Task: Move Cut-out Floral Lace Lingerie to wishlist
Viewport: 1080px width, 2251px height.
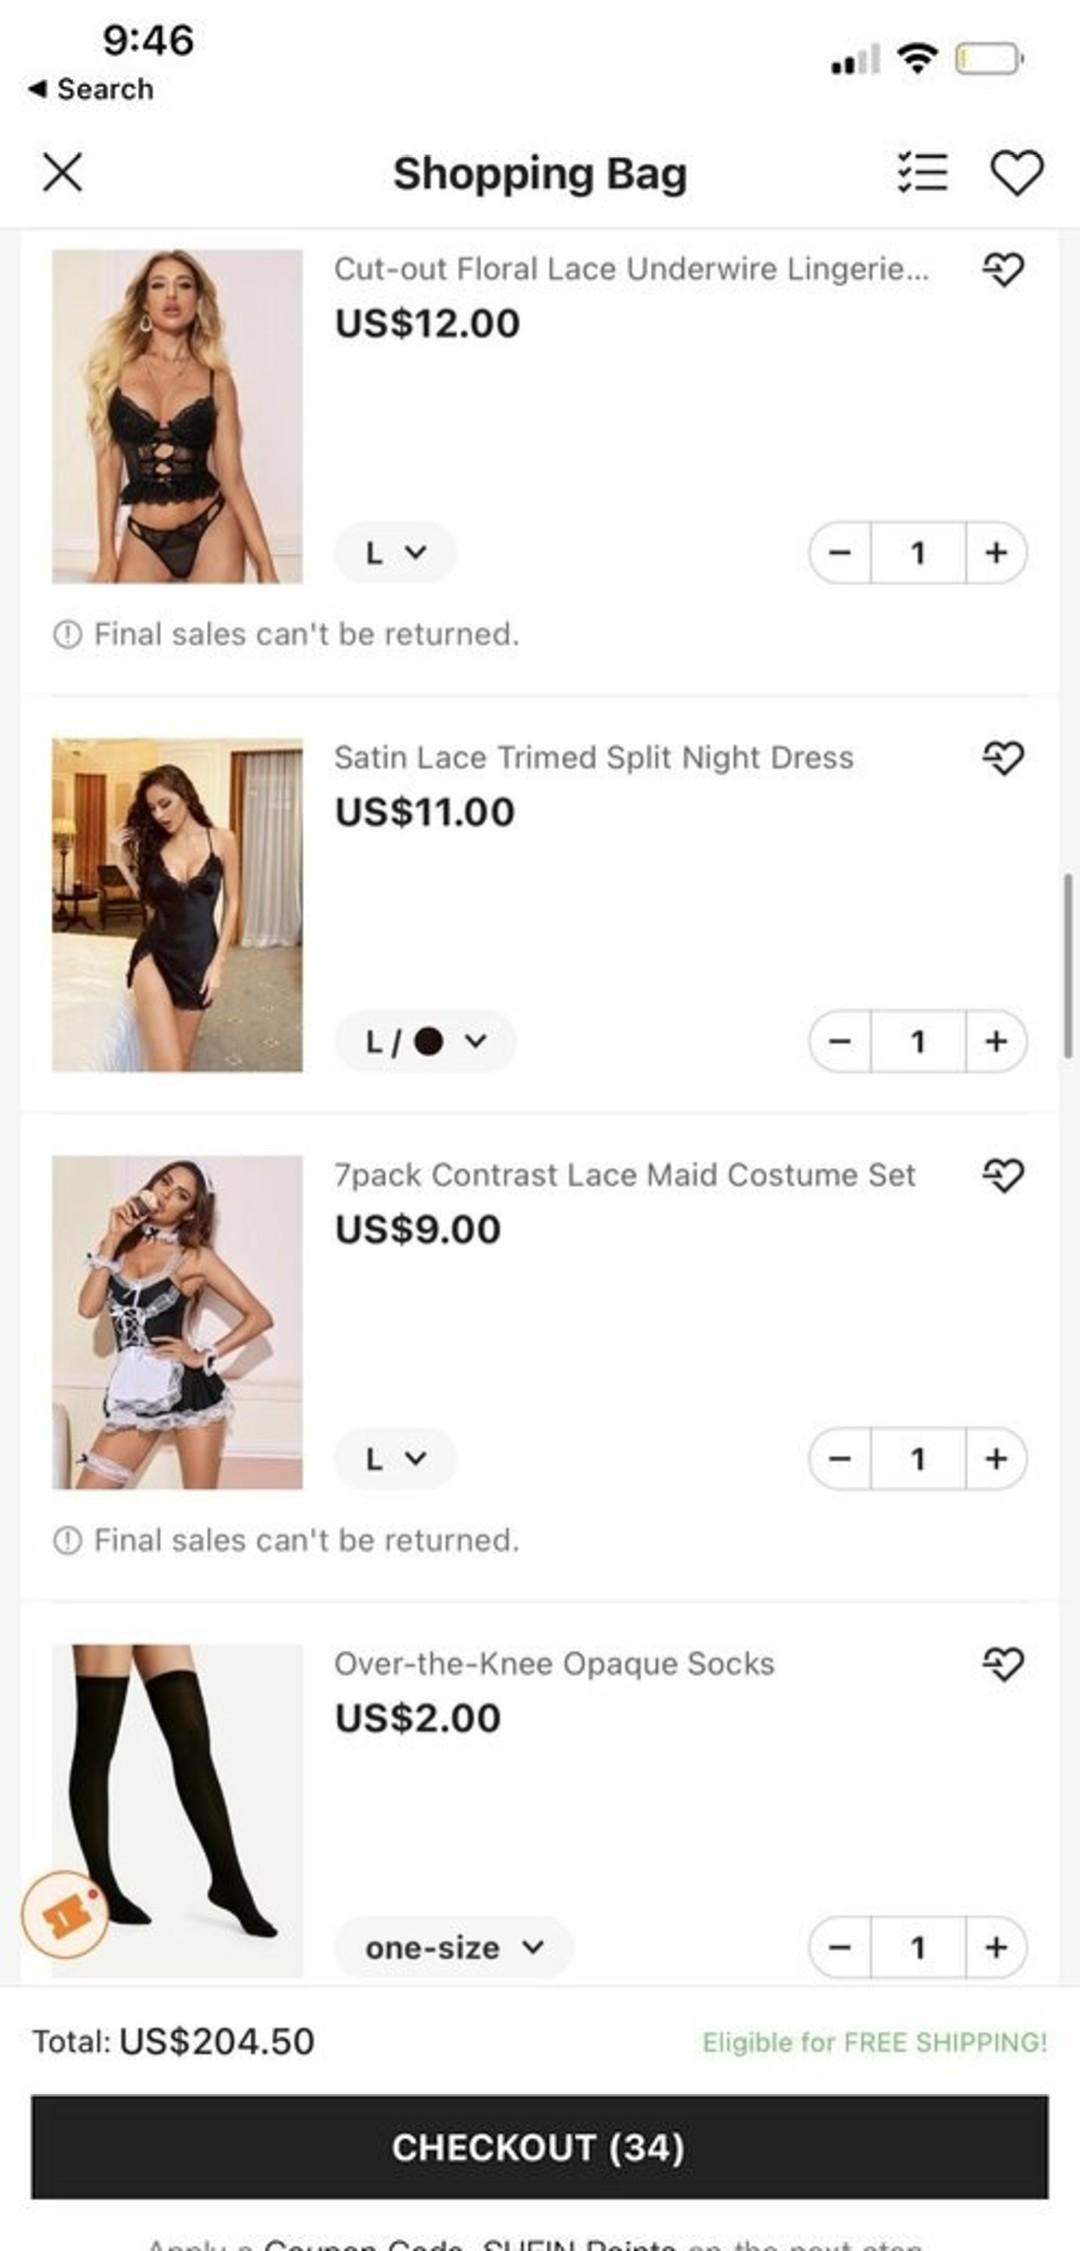Action: [1003, 269]
